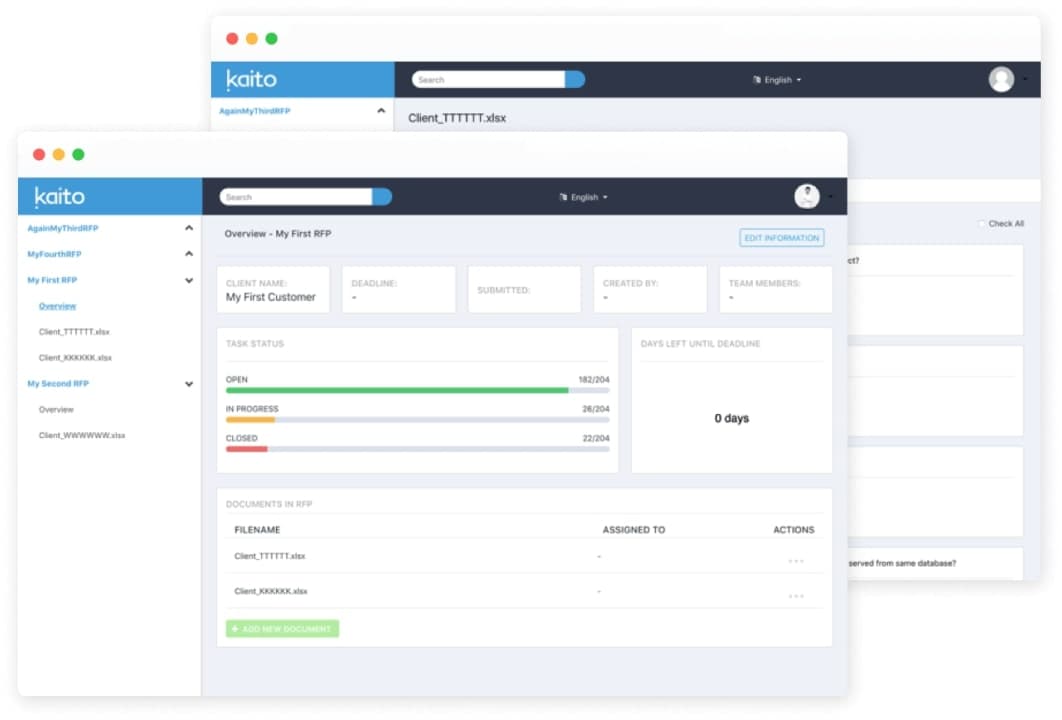Click the orange In Progress task bar

pyautogui.click(x=251, y=420)
